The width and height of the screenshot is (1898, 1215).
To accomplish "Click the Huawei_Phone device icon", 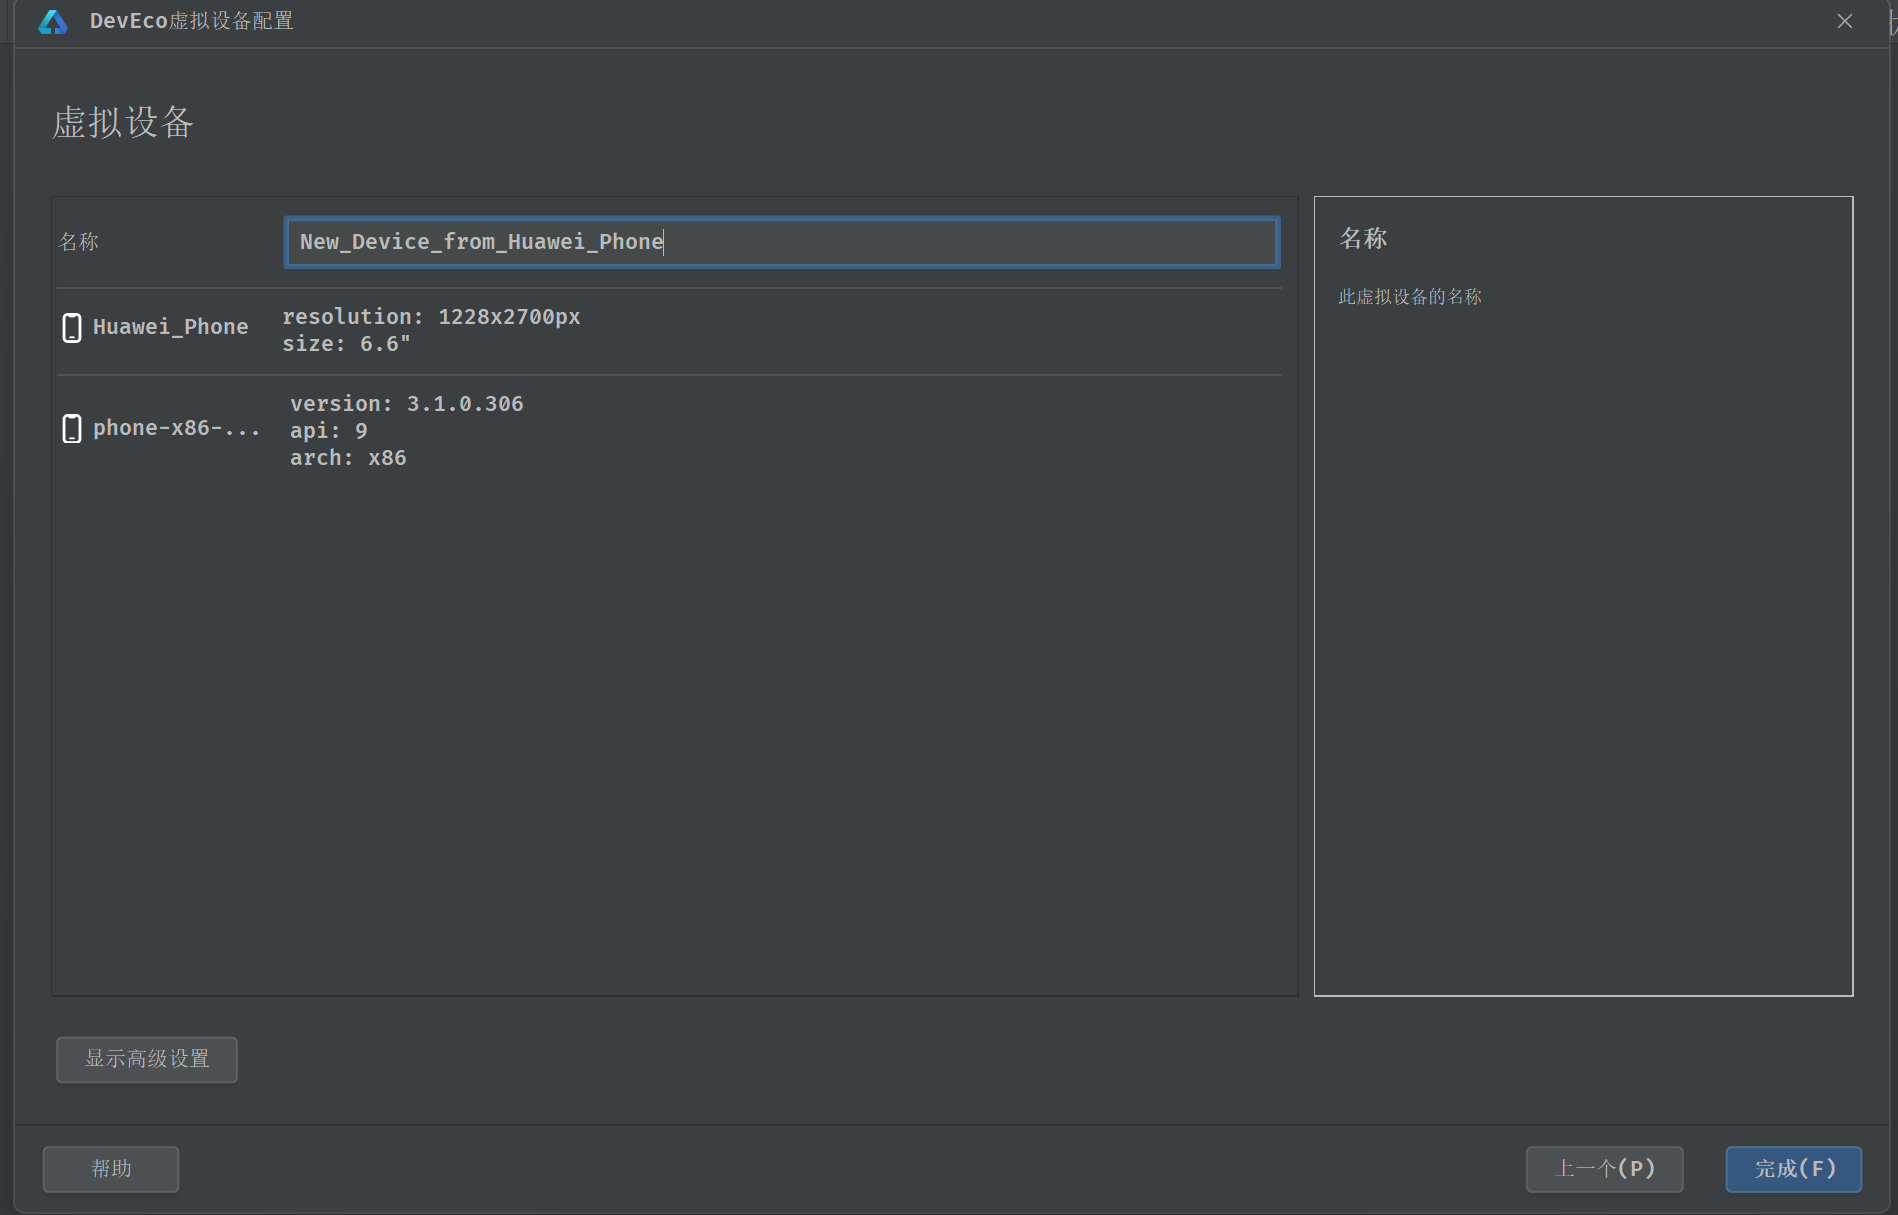I will (72, 328).
